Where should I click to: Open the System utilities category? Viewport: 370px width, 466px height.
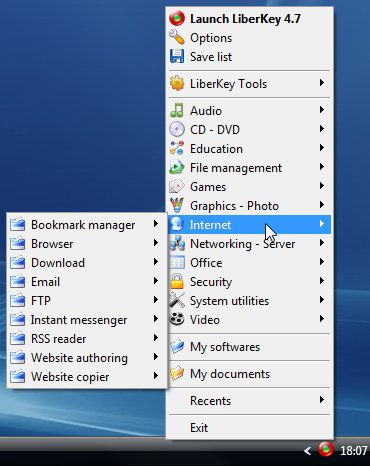249,301
